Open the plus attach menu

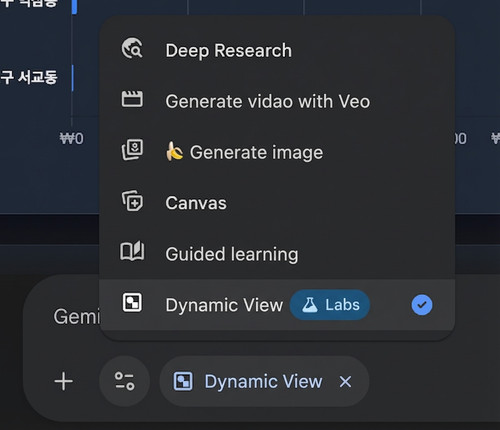coord(63,381)
